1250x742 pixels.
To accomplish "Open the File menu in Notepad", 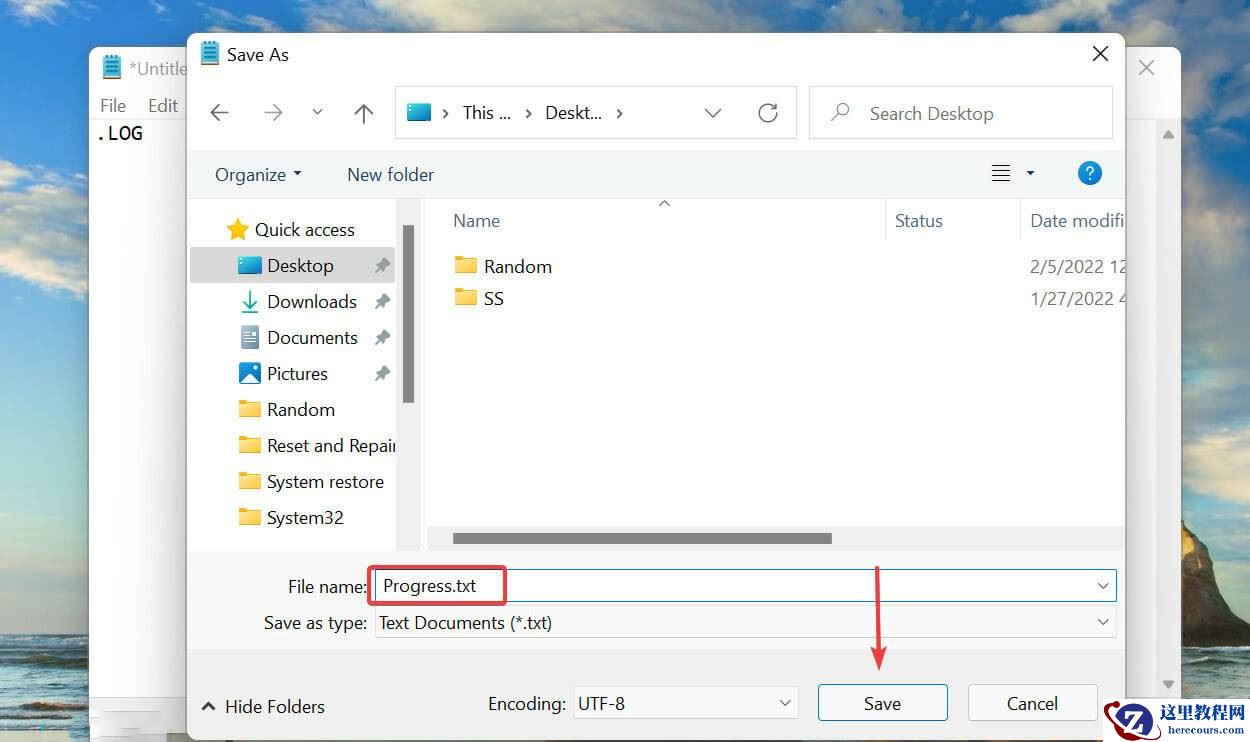I will (113, 105).
